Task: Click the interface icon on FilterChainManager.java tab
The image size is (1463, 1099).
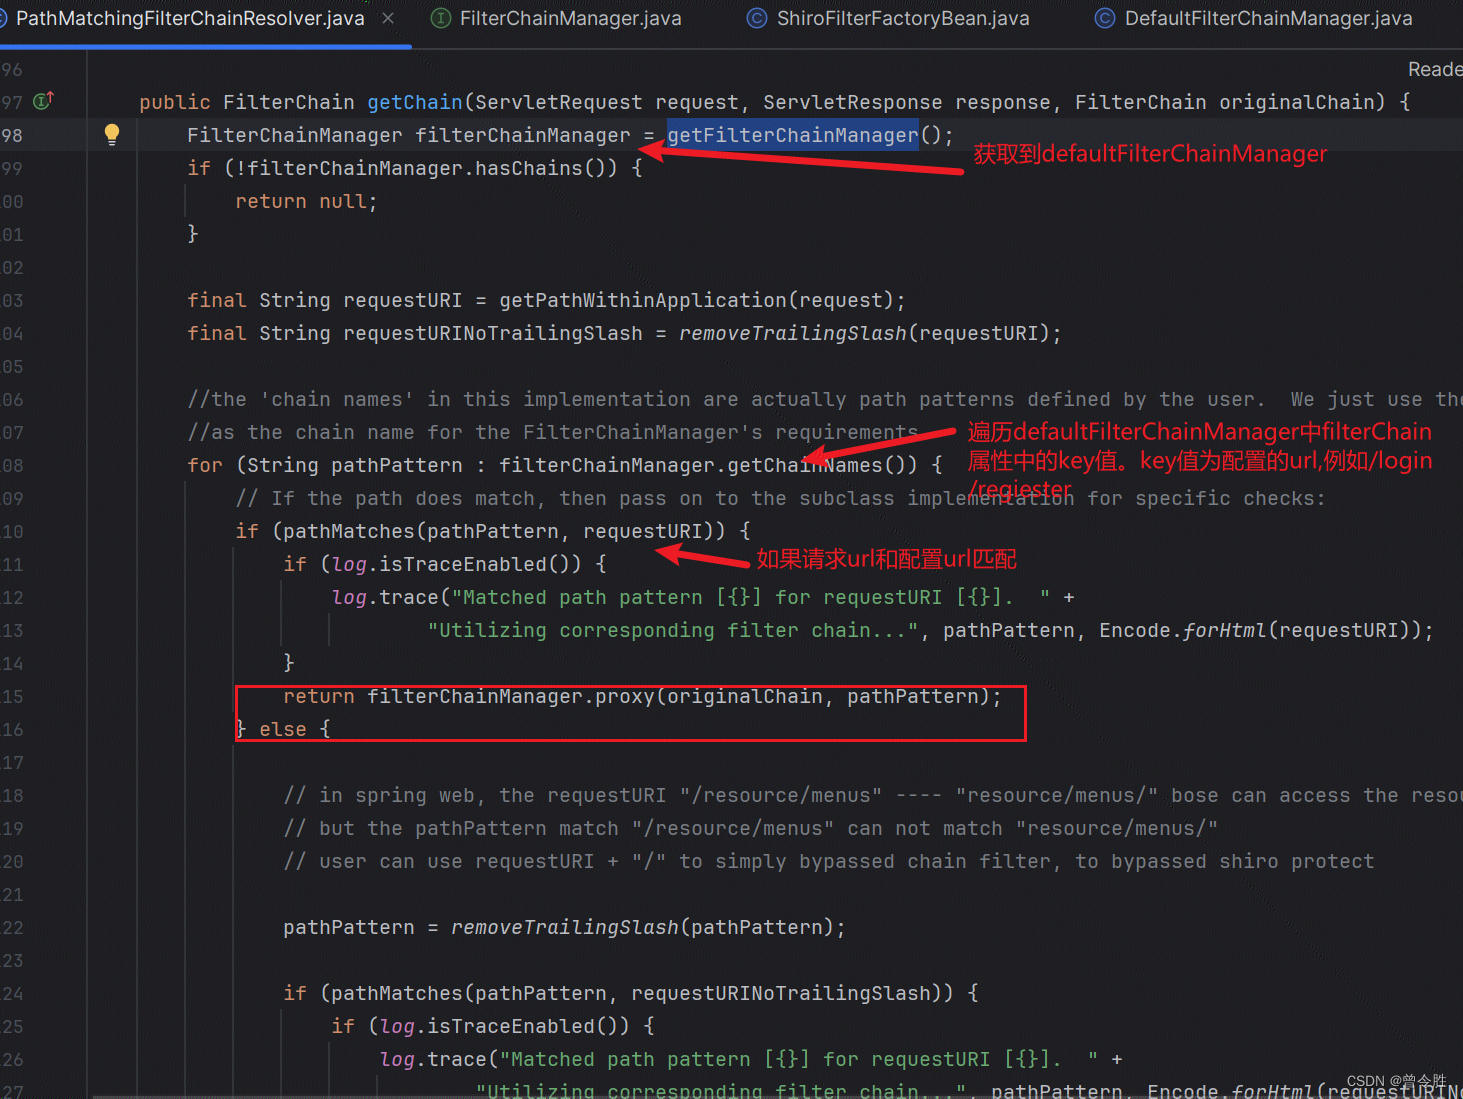Action: [x=440, y=18]
